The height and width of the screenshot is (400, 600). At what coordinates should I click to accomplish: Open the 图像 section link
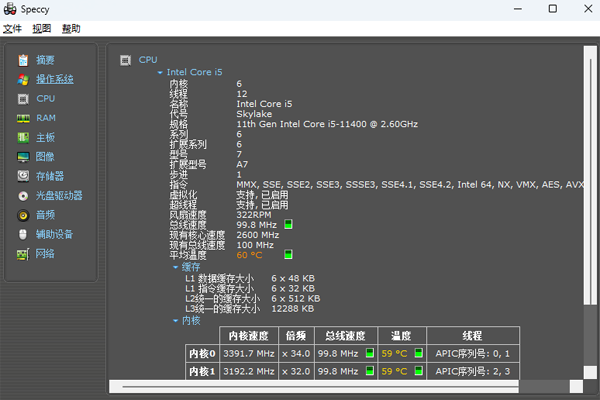click(x=45, y=157)
